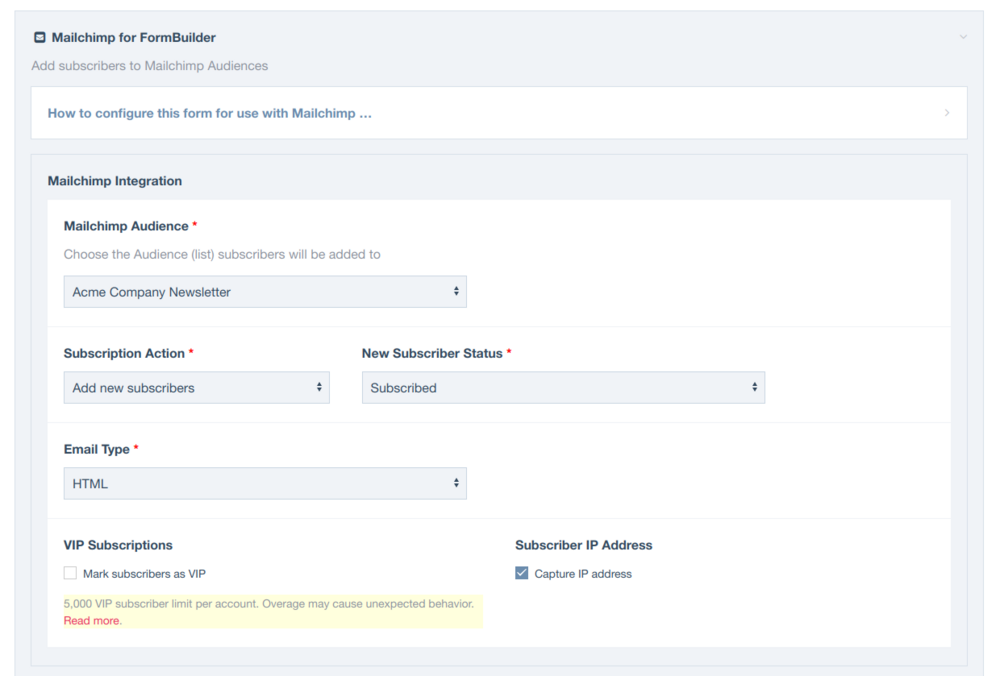Open the New Subscriber Status dropdown

[562, 388]
